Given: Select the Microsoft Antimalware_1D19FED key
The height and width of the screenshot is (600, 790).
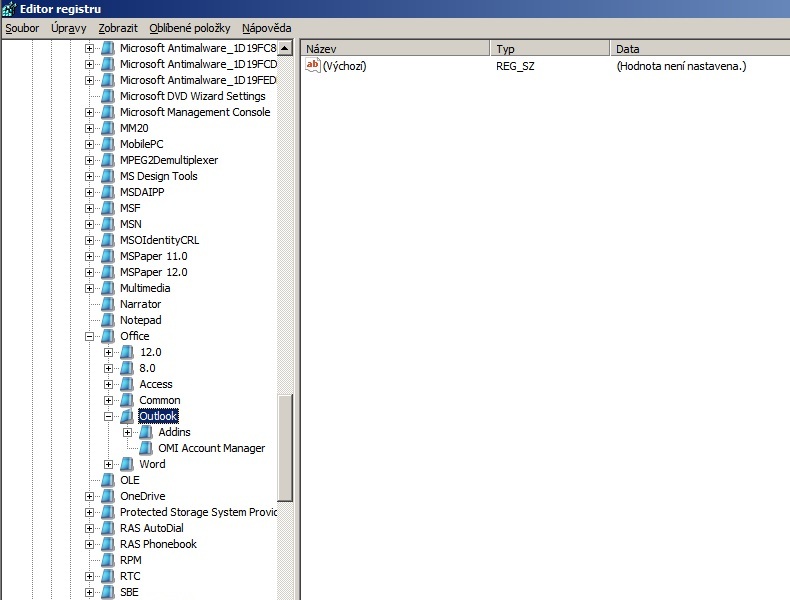Looking at the screenshot, I should pos(198,80).
